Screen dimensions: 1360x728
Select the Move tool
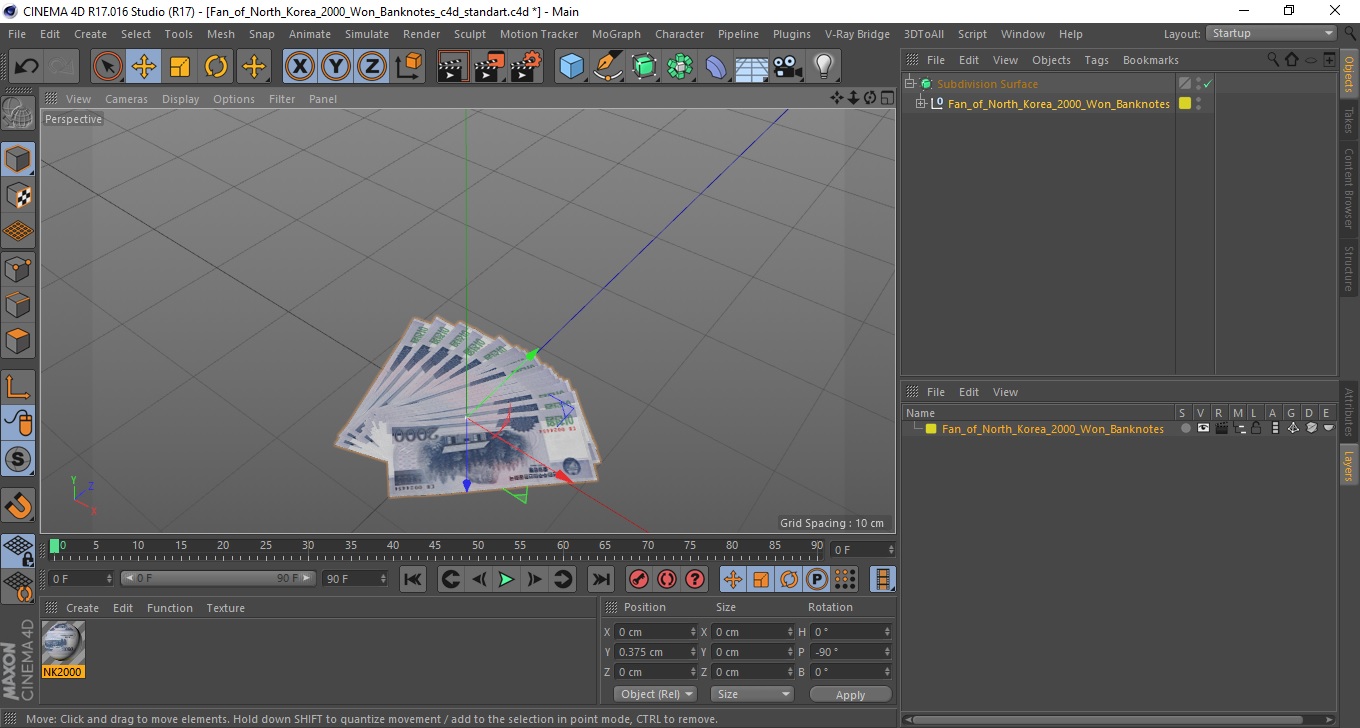144,67
